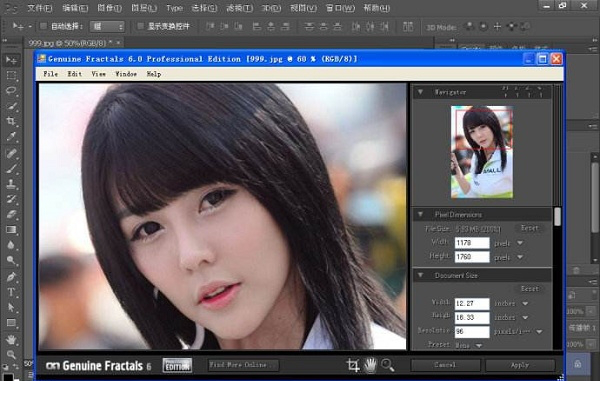Open Document Size Width inches dropdown

point(525,303)
